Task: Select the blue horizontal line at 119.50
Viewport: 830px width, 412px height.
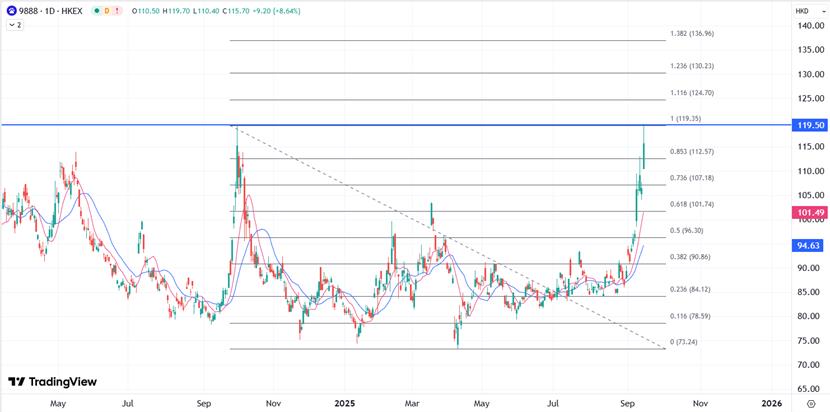Action: coord(400,124)
